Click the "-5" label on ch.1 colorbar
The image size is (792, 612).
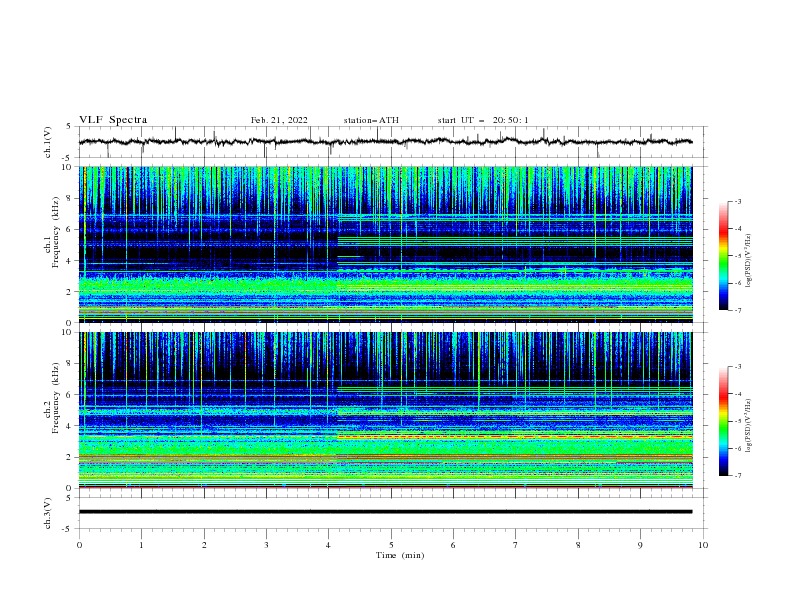pyautogui.click(x=738, y=256)
